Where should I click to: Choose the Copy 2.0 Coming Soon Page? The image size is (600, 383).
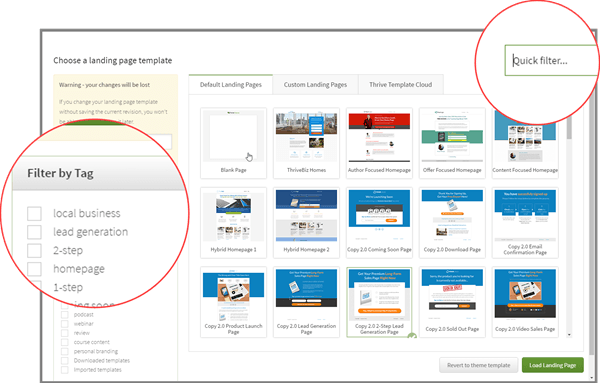pyautogui.click(x=379, y=223)
